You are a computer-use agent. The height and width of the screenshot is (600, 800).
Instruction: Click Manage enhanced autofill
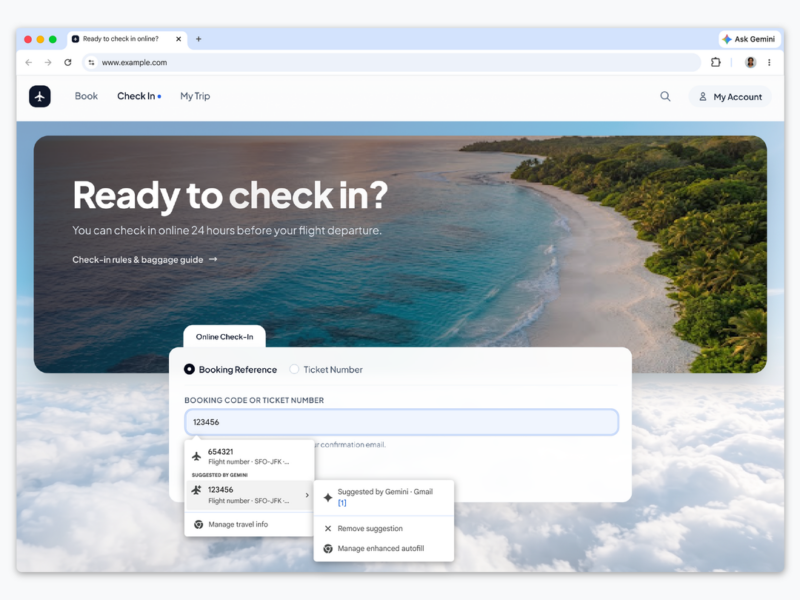(x=381, y=548)
